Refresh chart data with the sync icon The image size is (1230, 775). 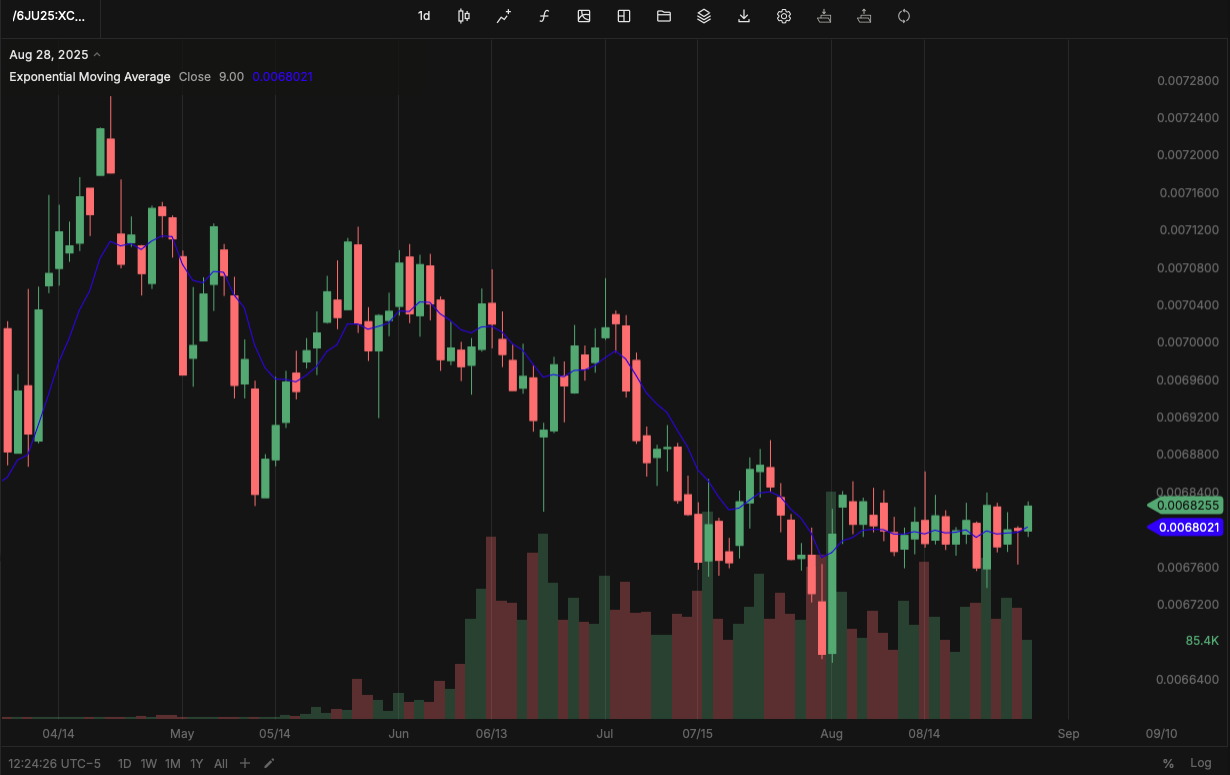click(903, 16)
